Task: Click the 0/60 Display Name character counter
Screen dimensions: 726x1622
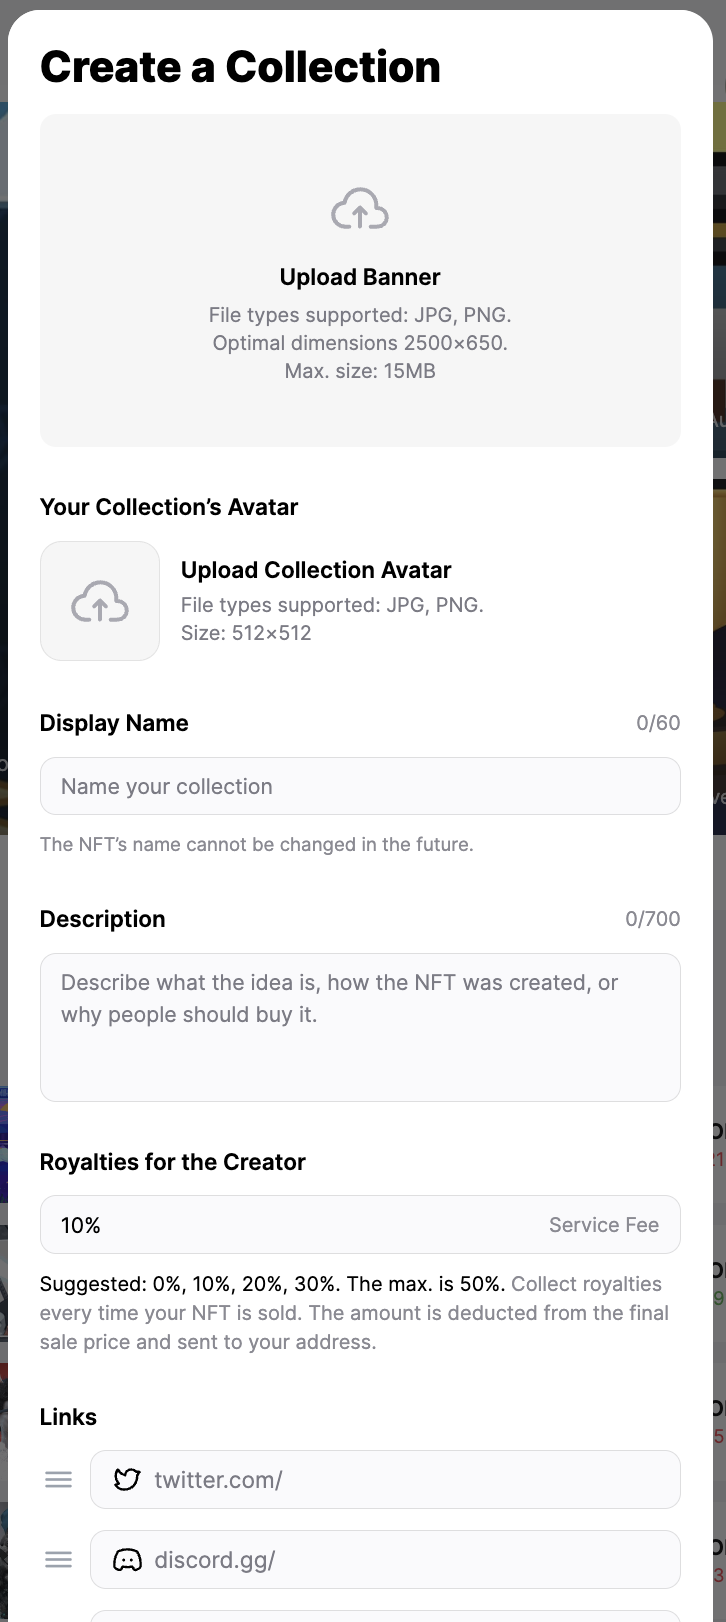Action: (658, 723)
